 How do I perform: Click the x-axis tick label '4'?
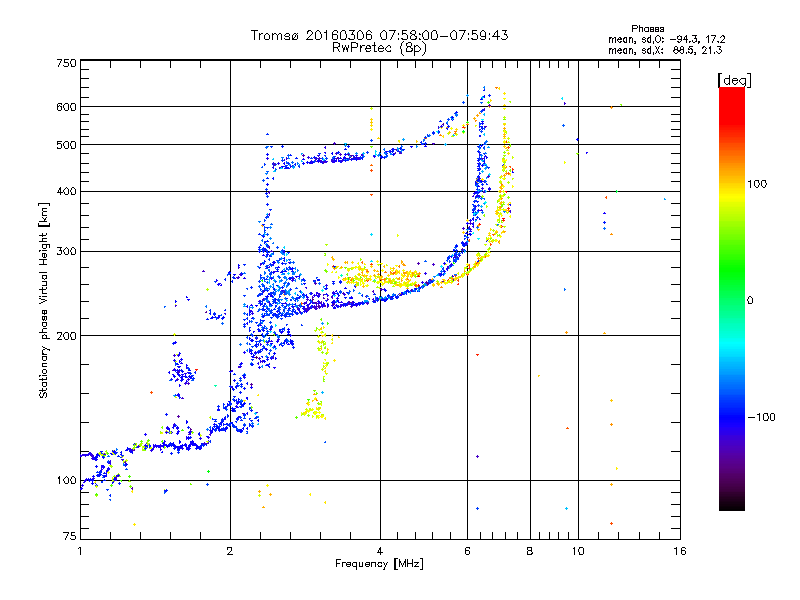click(x=380, y=551)
